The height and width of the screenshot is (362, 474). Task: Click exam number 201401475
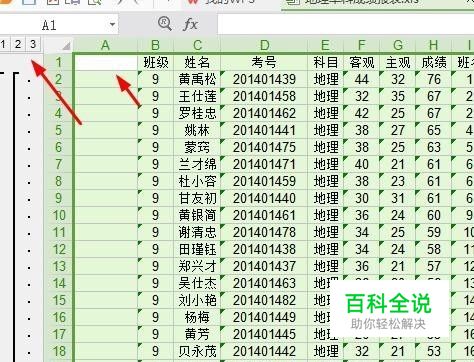(x=264, y=147)
